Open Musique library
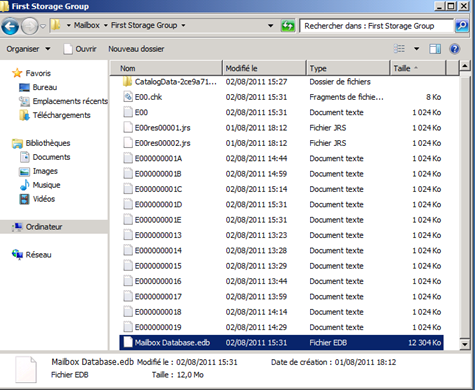The height and width of the screenshot is (390, 475). 46,185
